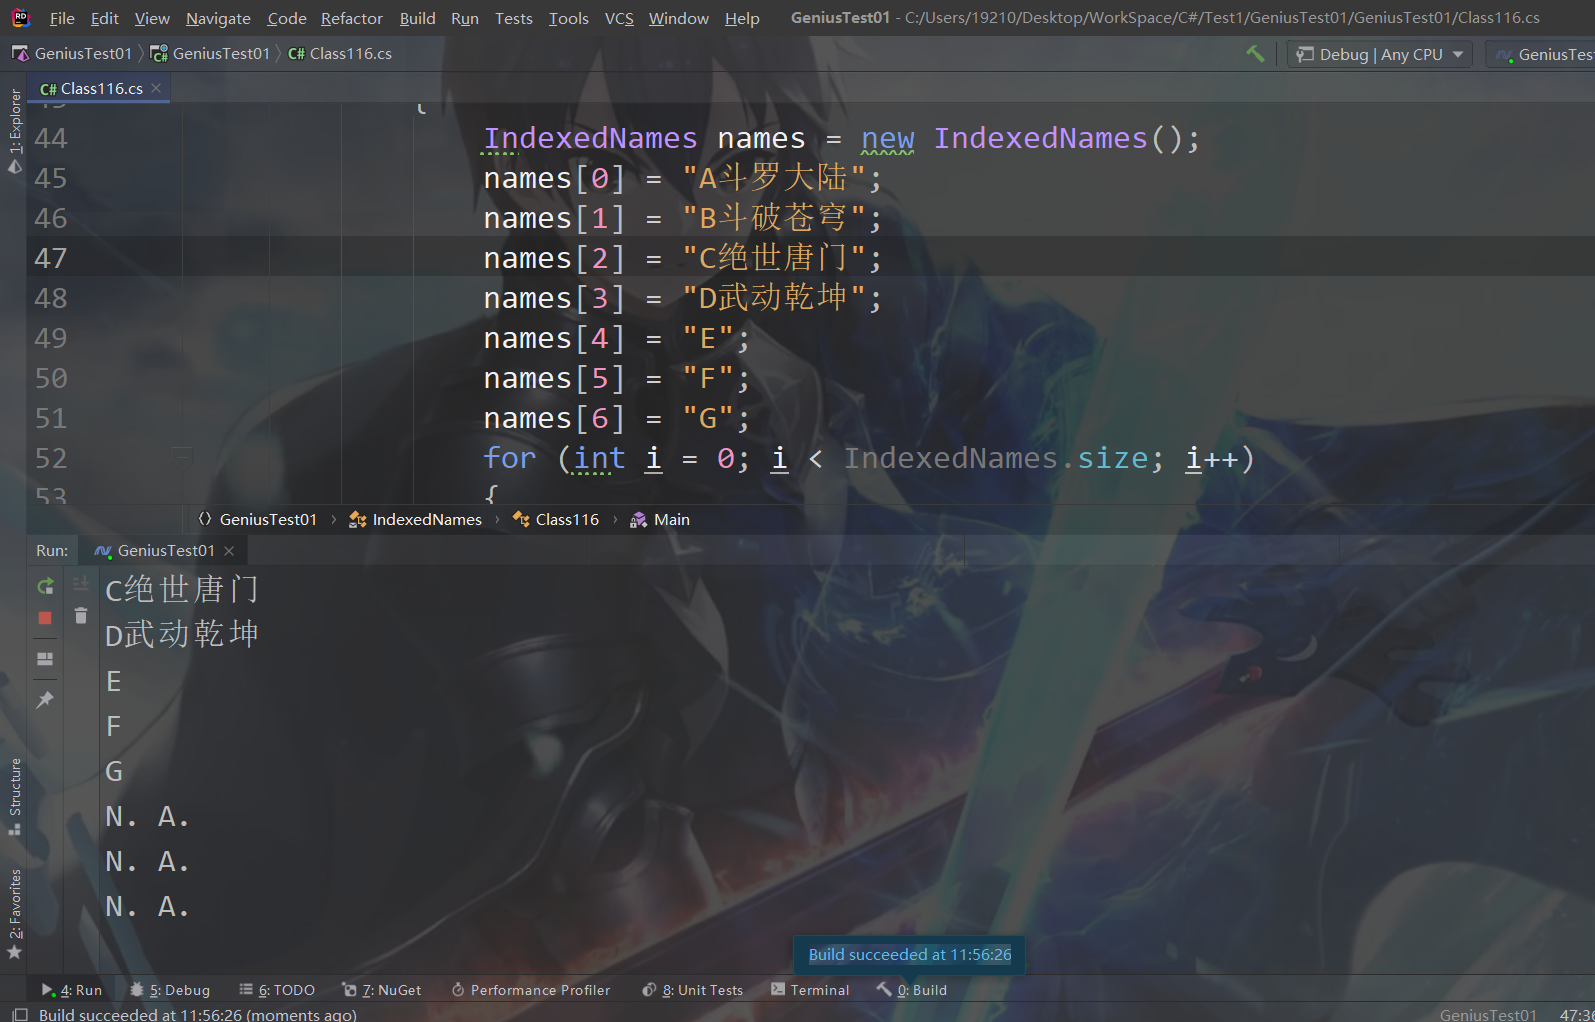Open the Build tool window
Image resolution: width=1595 pixels, height=1022 pixels.
click(912, 990)
